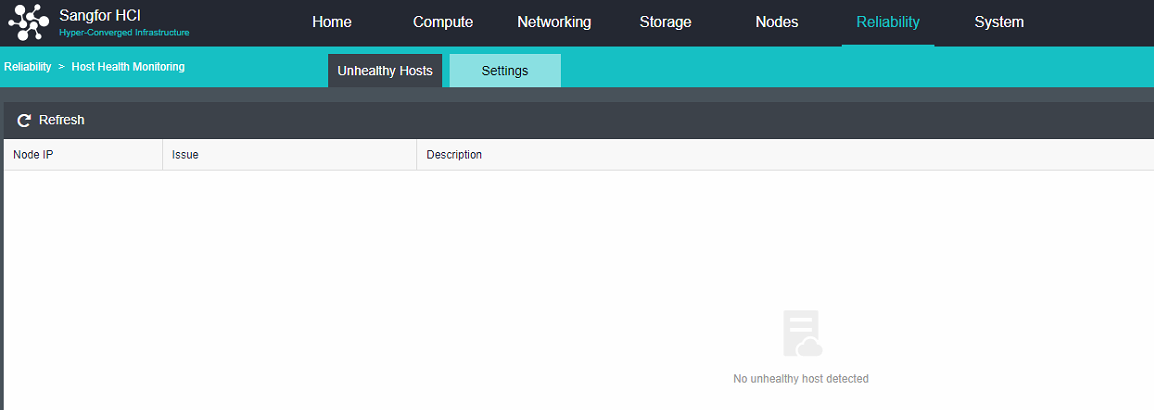Screen dimensions: 1154x410
Task: Go to the Networking section
Action: click(554, 22)
